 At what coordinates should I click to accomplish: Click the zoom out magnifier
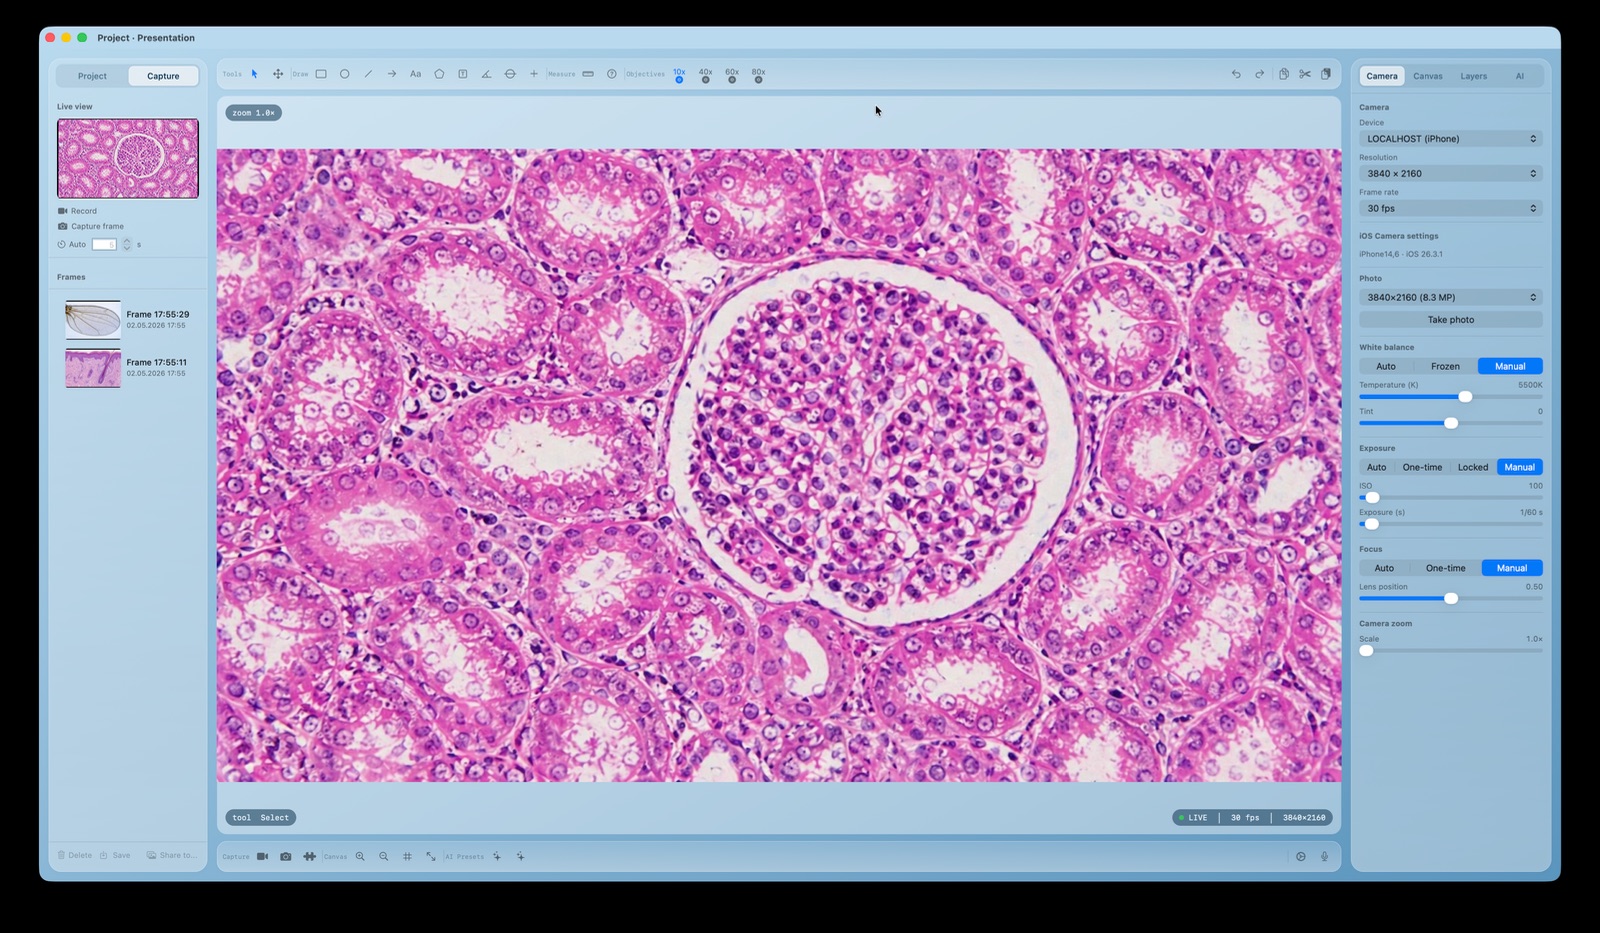point(384,856)
